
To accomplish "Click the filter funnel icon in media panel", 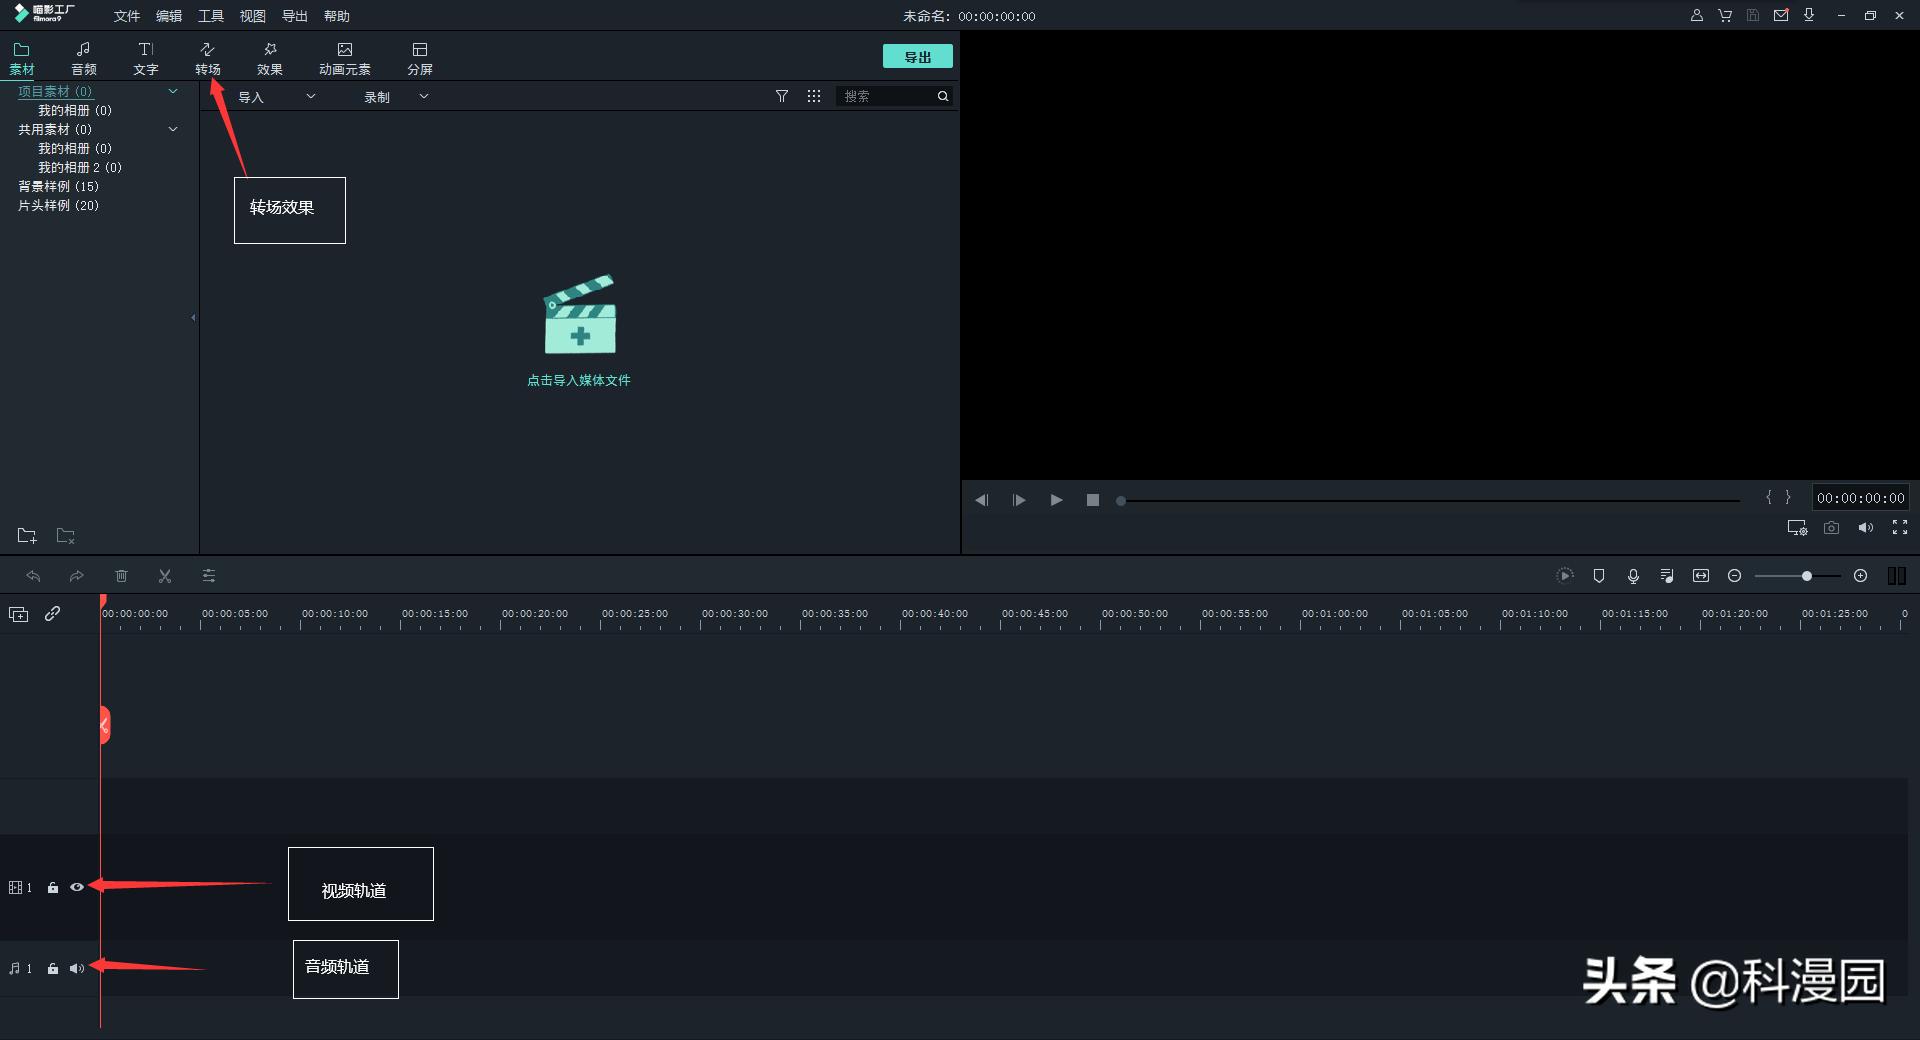I will pyautogui.click(x=782, y=96).
